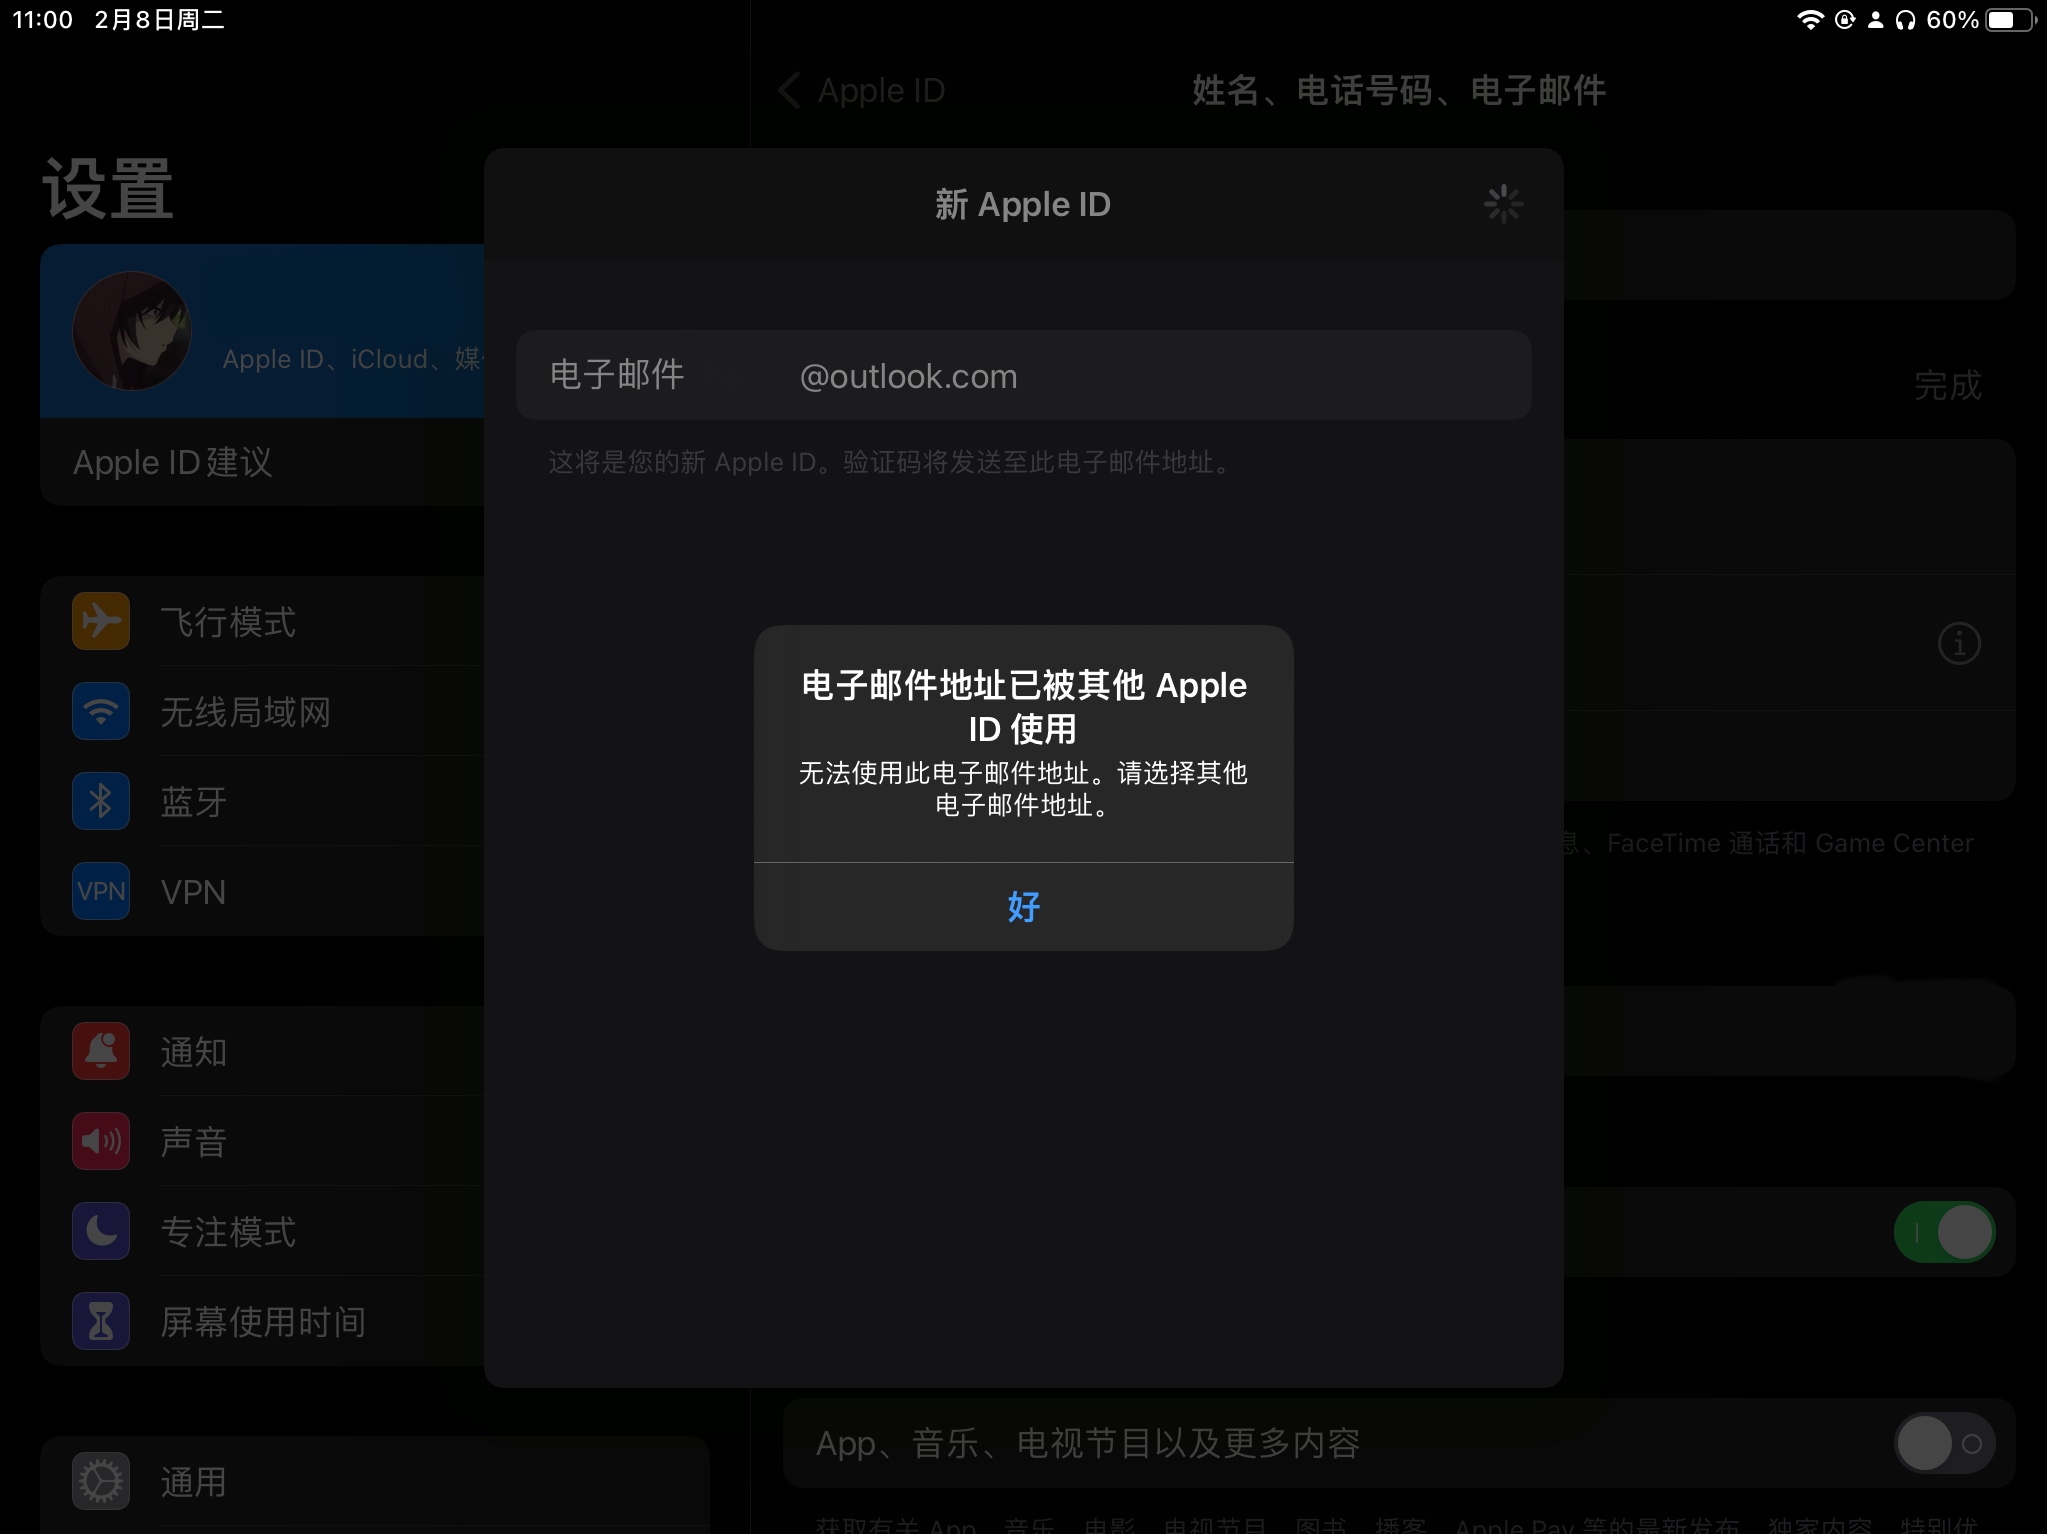Viewport: 2047px width, 1534px height.
Task: Select the Sounds (声音) speaker icon
Action: (101, 1141)
